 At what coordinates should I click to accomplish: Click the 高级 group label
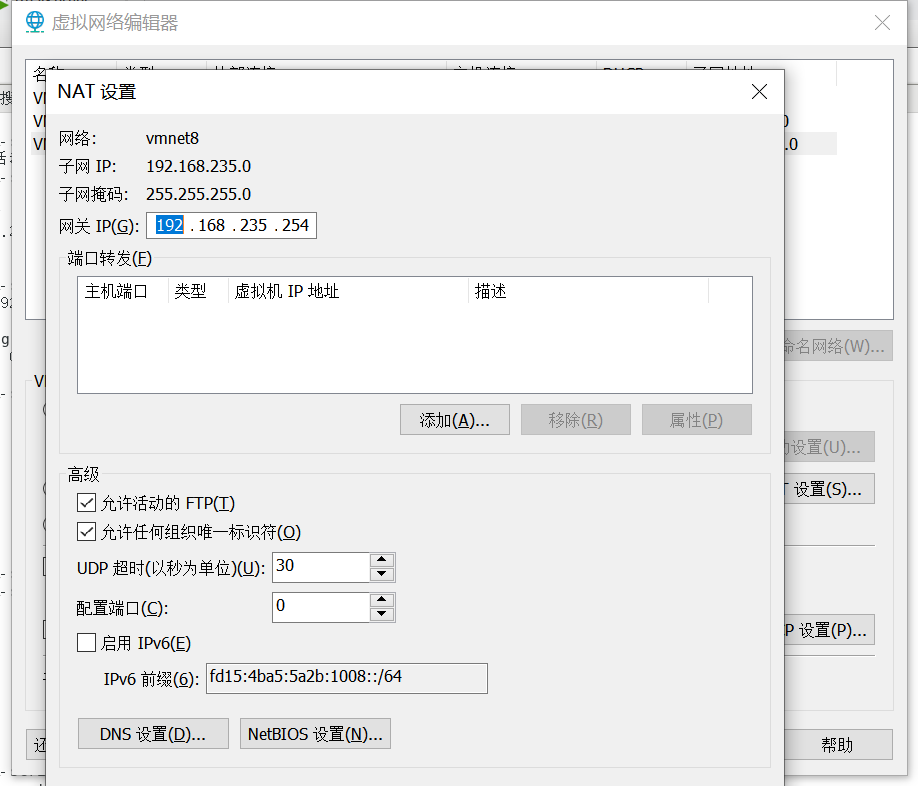(83, 474)
